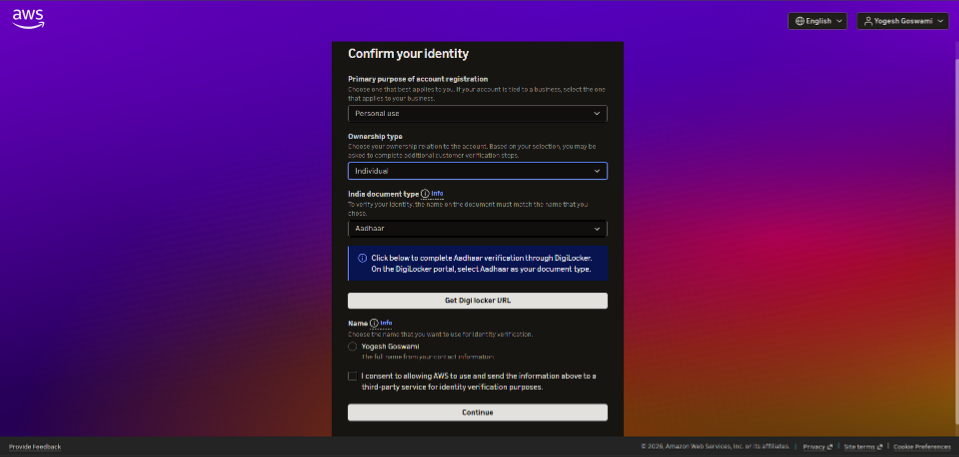Viewport: 959px width, 457px height.
Task: Open the Individual ownership type dropdown
Action: 478,171
